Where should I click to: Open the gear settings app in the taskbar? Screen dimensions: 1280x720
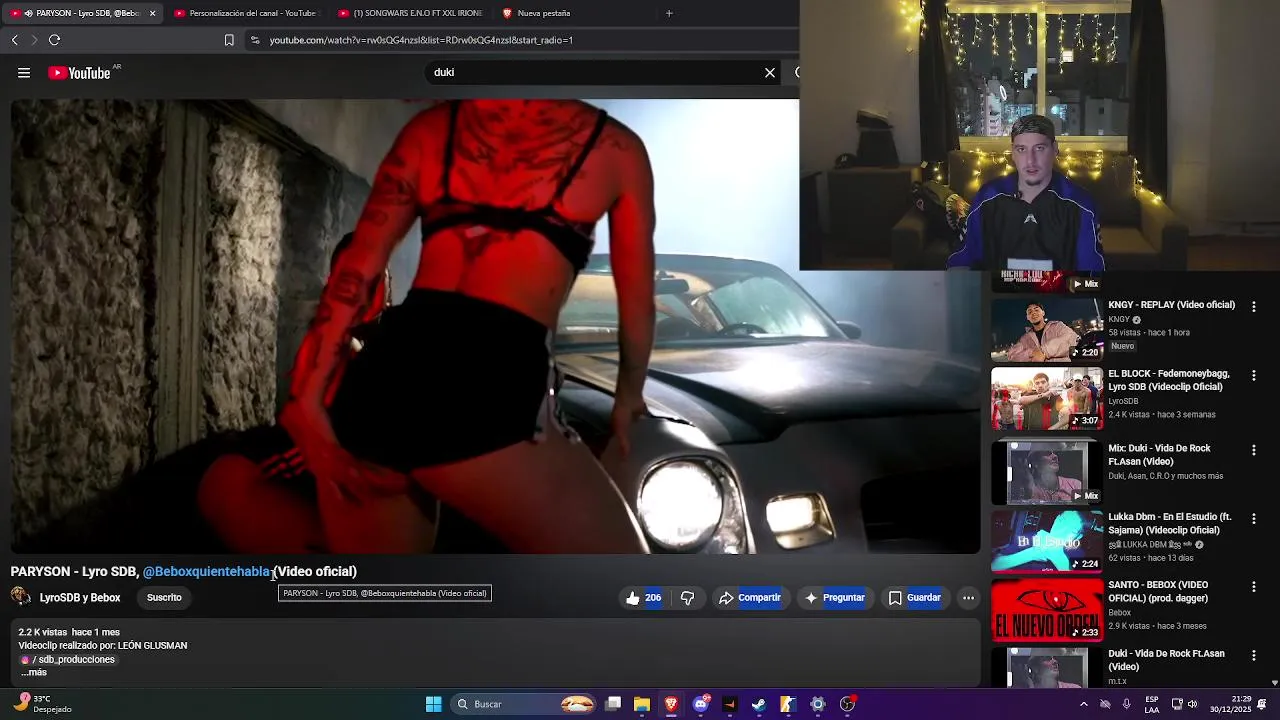[818, 704]
